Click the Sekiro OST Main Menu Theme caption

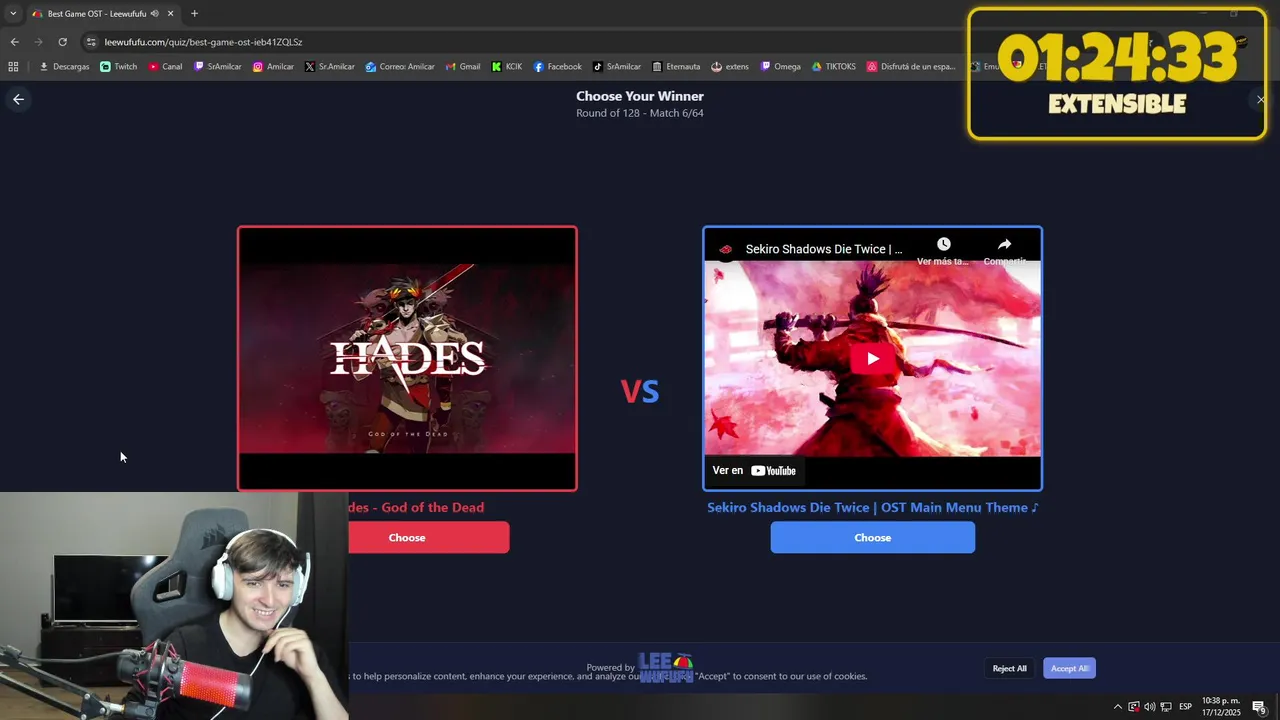(873, 507)
